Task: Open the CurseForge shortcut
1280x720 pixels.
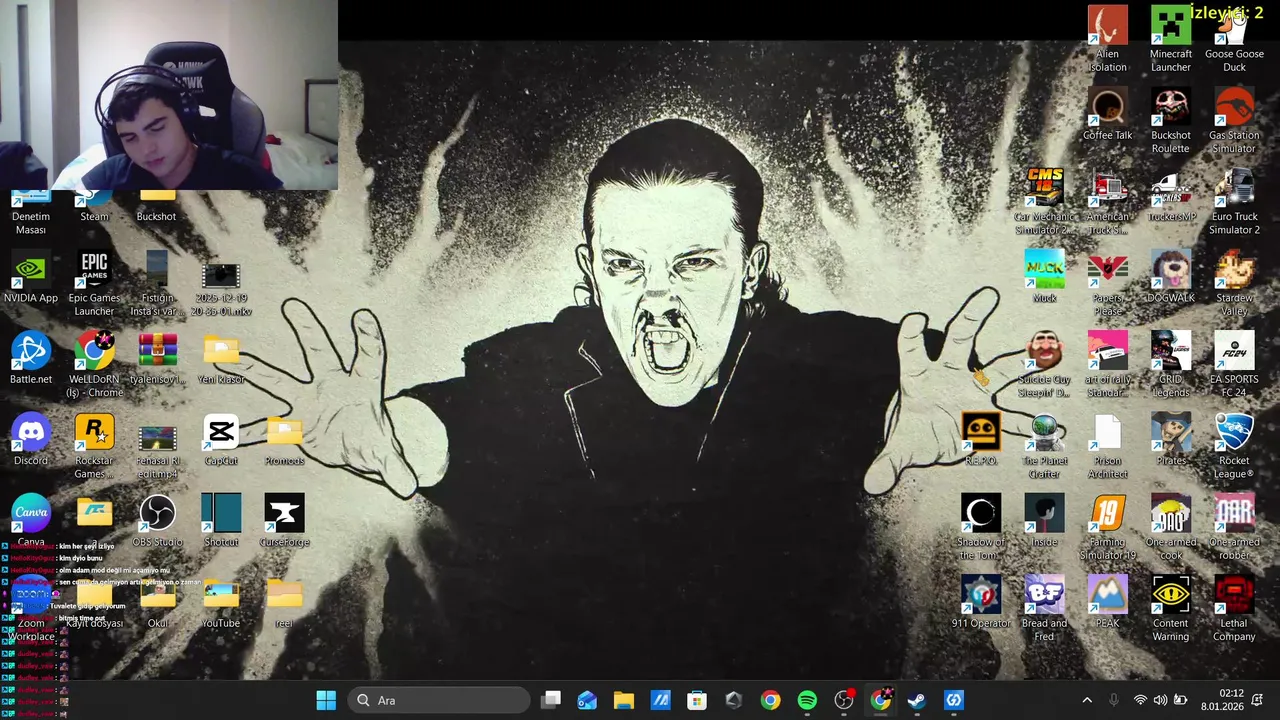Action: click(x=284, y=521)
